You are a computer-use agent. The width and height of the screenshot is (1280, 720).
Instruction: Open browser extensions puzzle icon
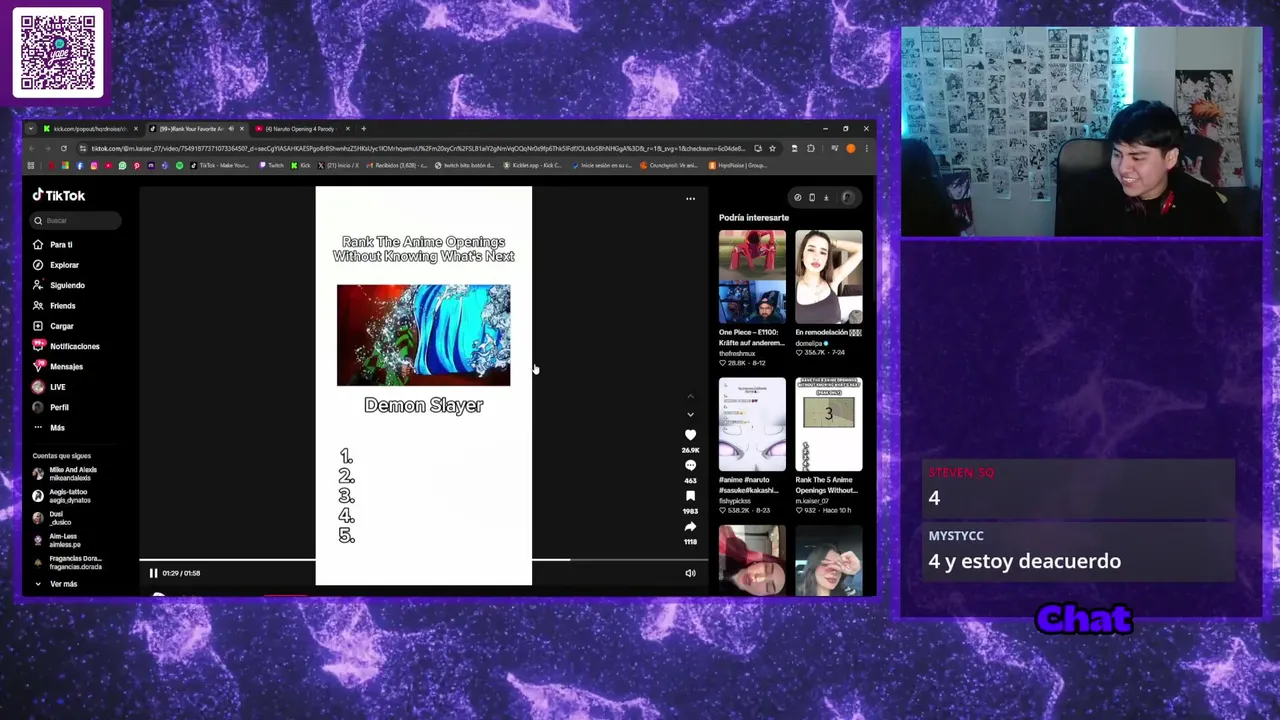tap(811, 149)
